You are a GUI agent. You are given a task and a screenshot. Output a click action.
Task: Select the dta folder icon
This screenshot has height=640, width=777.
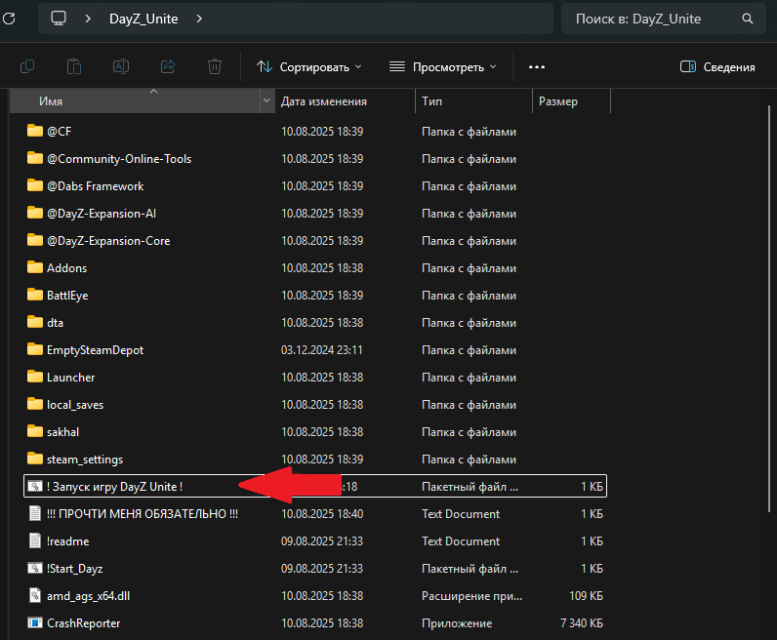pos(35,322)
